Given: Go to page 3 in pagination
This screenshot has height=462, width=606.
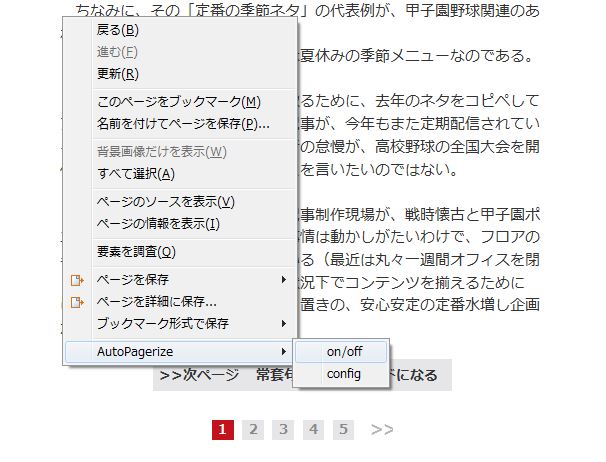Looking at the screenshot, I should point(284,430).
